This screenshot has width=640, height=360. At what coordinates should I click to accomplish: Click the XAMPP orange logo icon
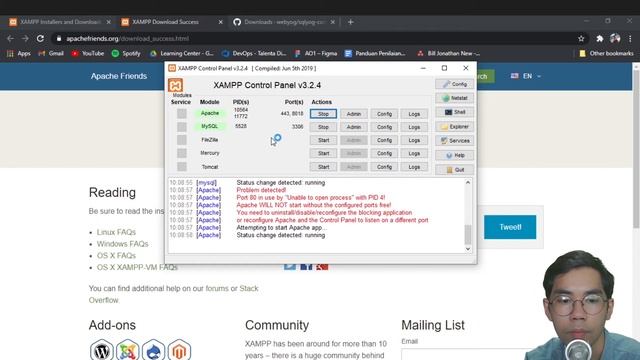[176, 85]
